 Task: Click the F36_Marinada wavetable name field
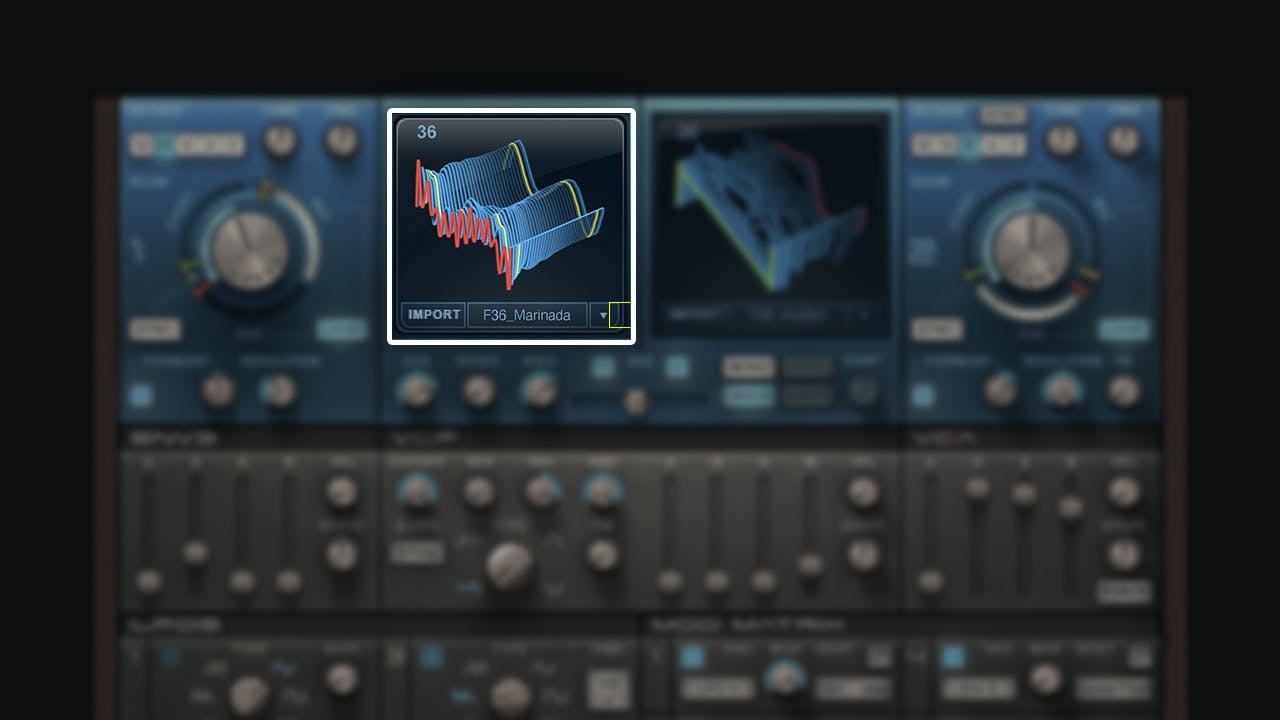tap(527, 315)
